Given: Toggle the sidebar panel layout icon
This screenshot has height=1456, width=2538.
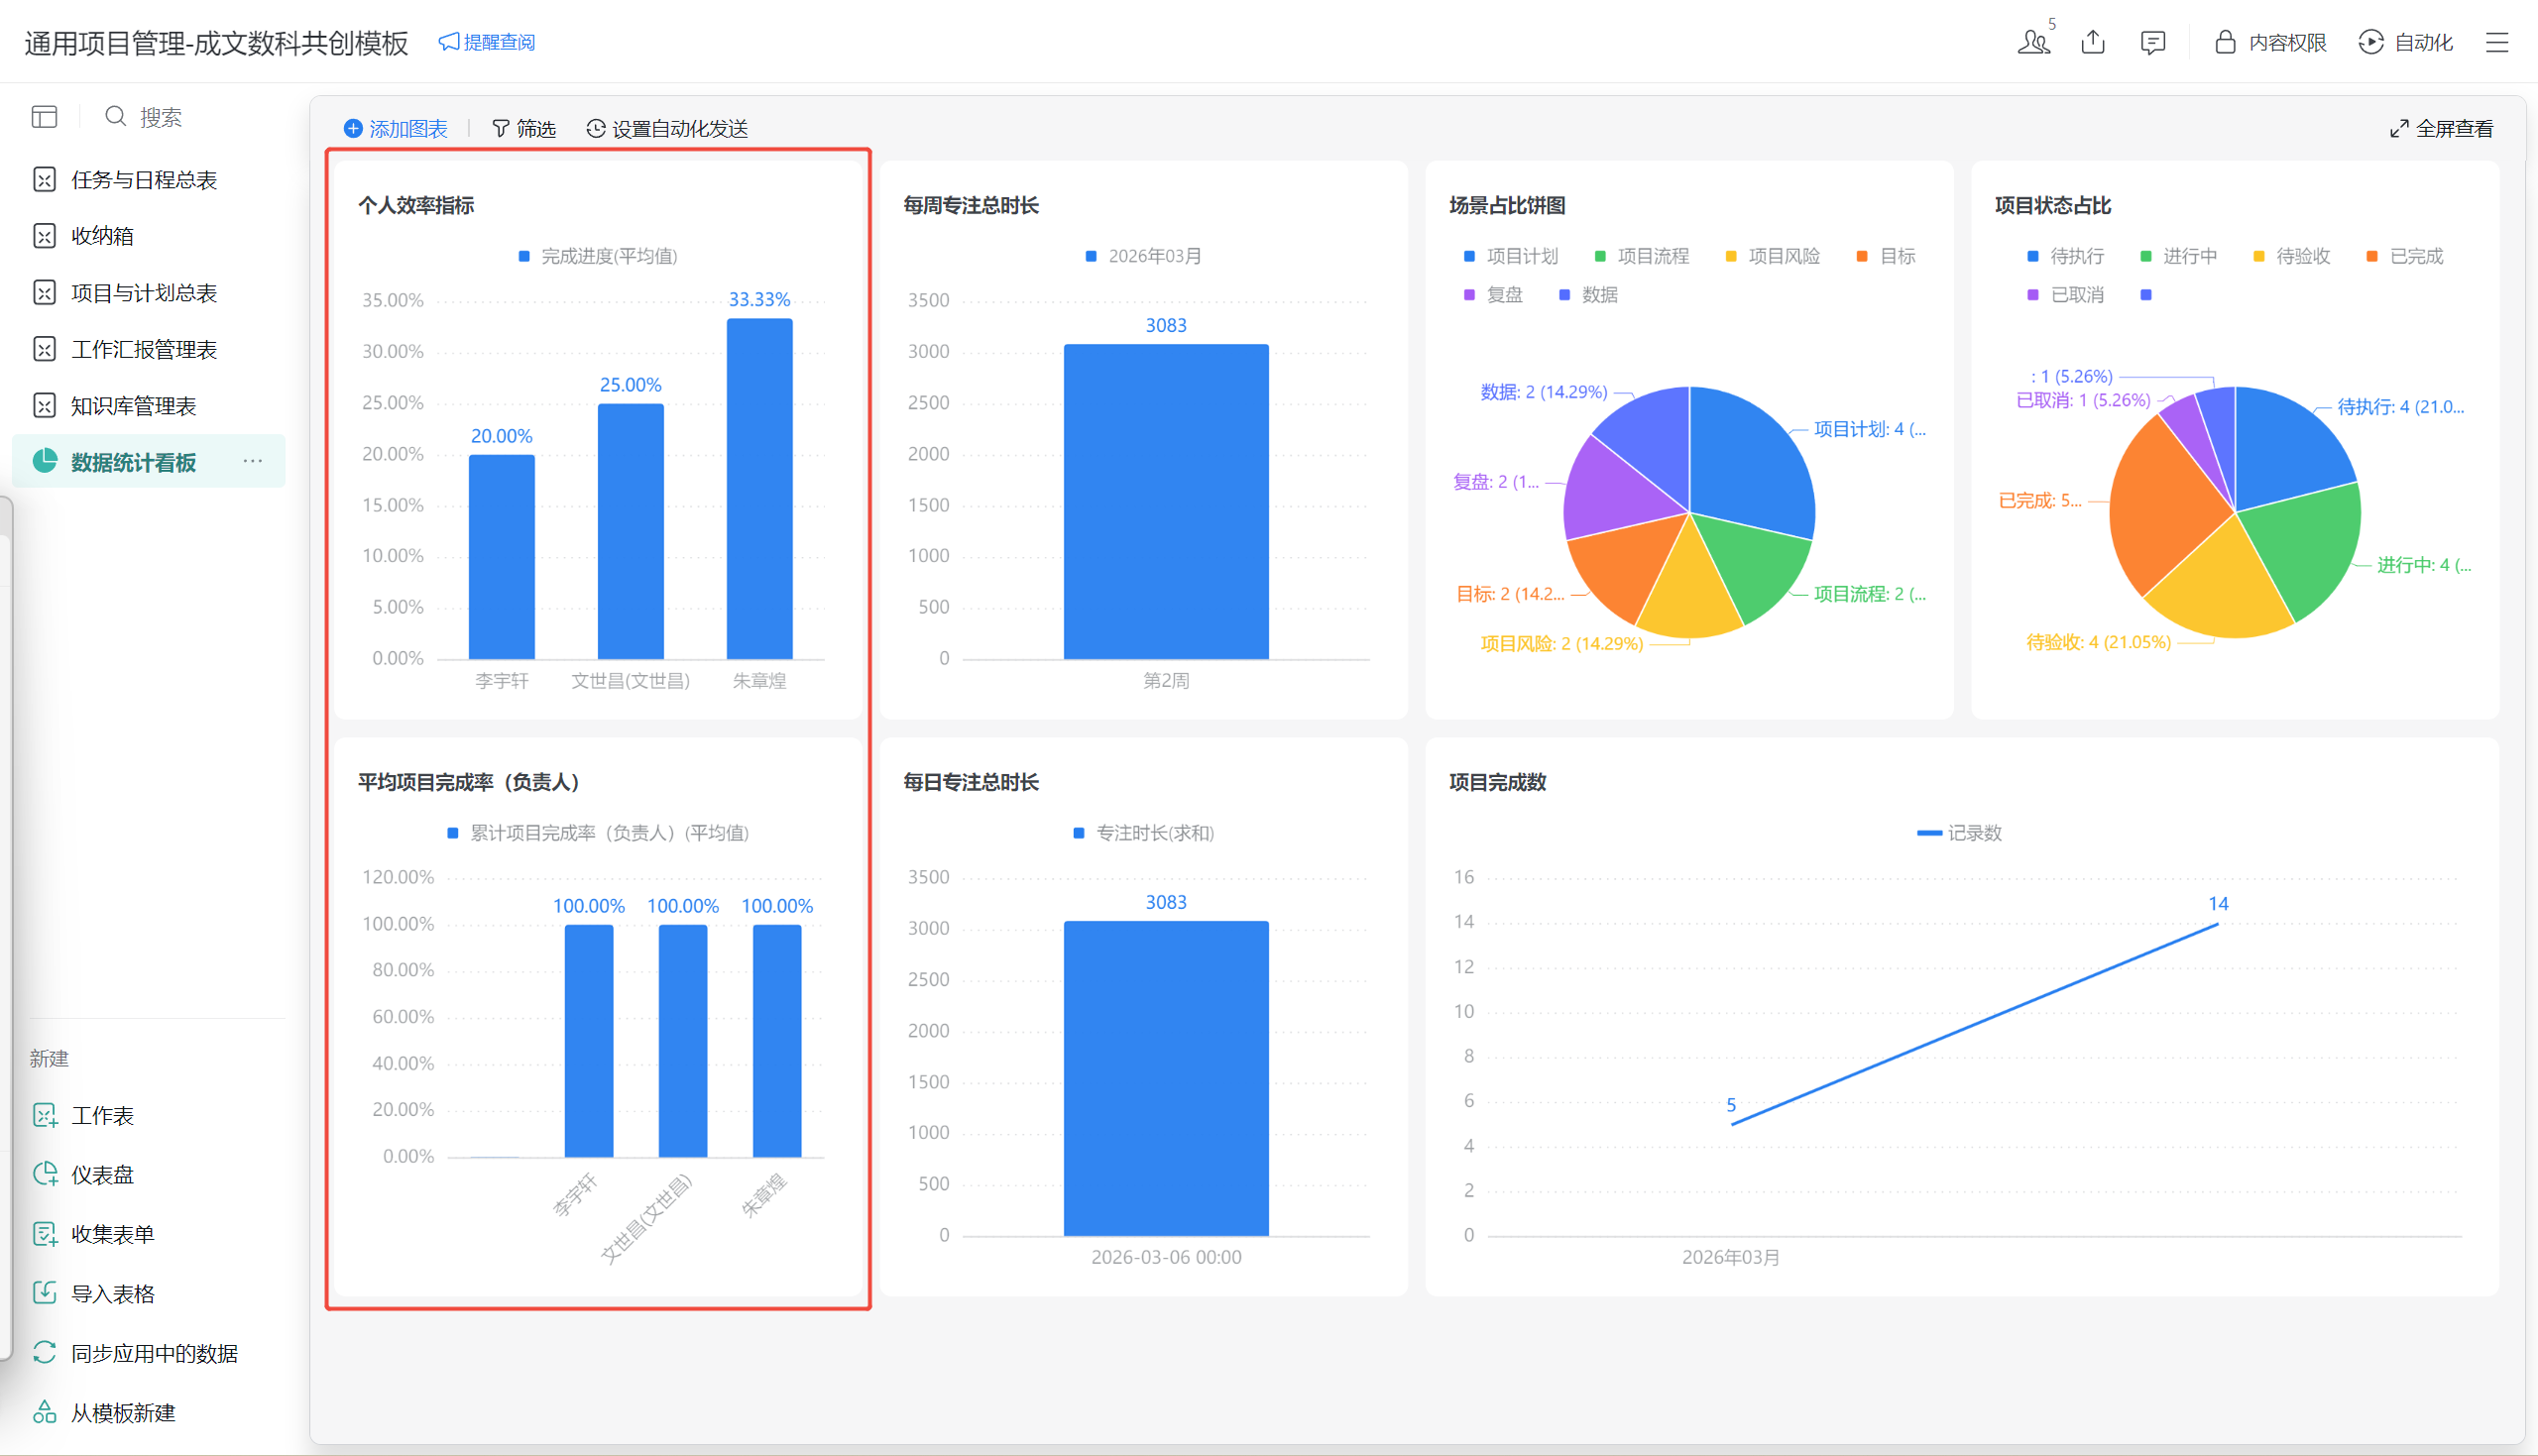Looking at the screenshot, I should [44, 117].
